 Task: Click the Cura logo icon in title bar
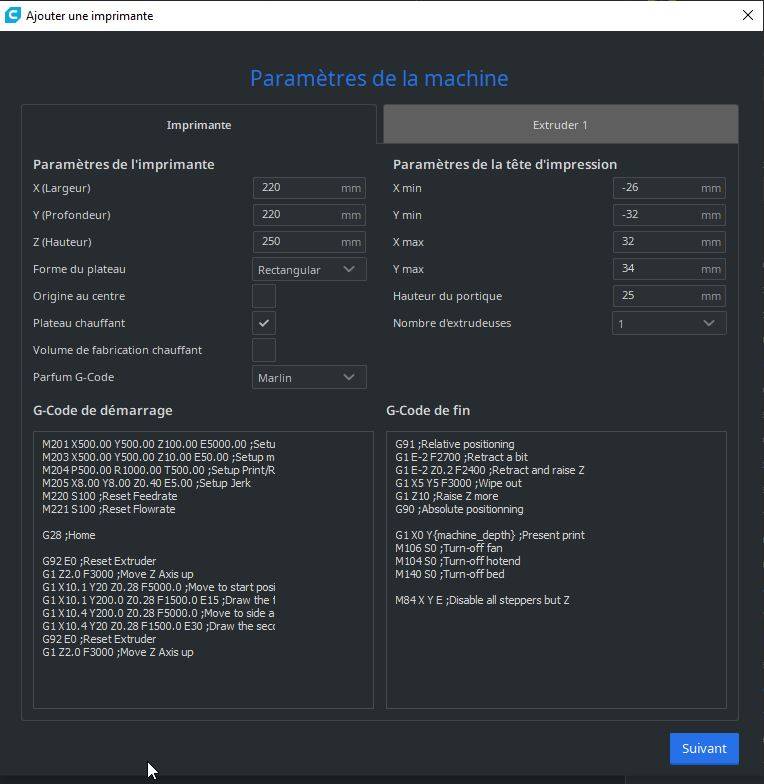[12, 15]
